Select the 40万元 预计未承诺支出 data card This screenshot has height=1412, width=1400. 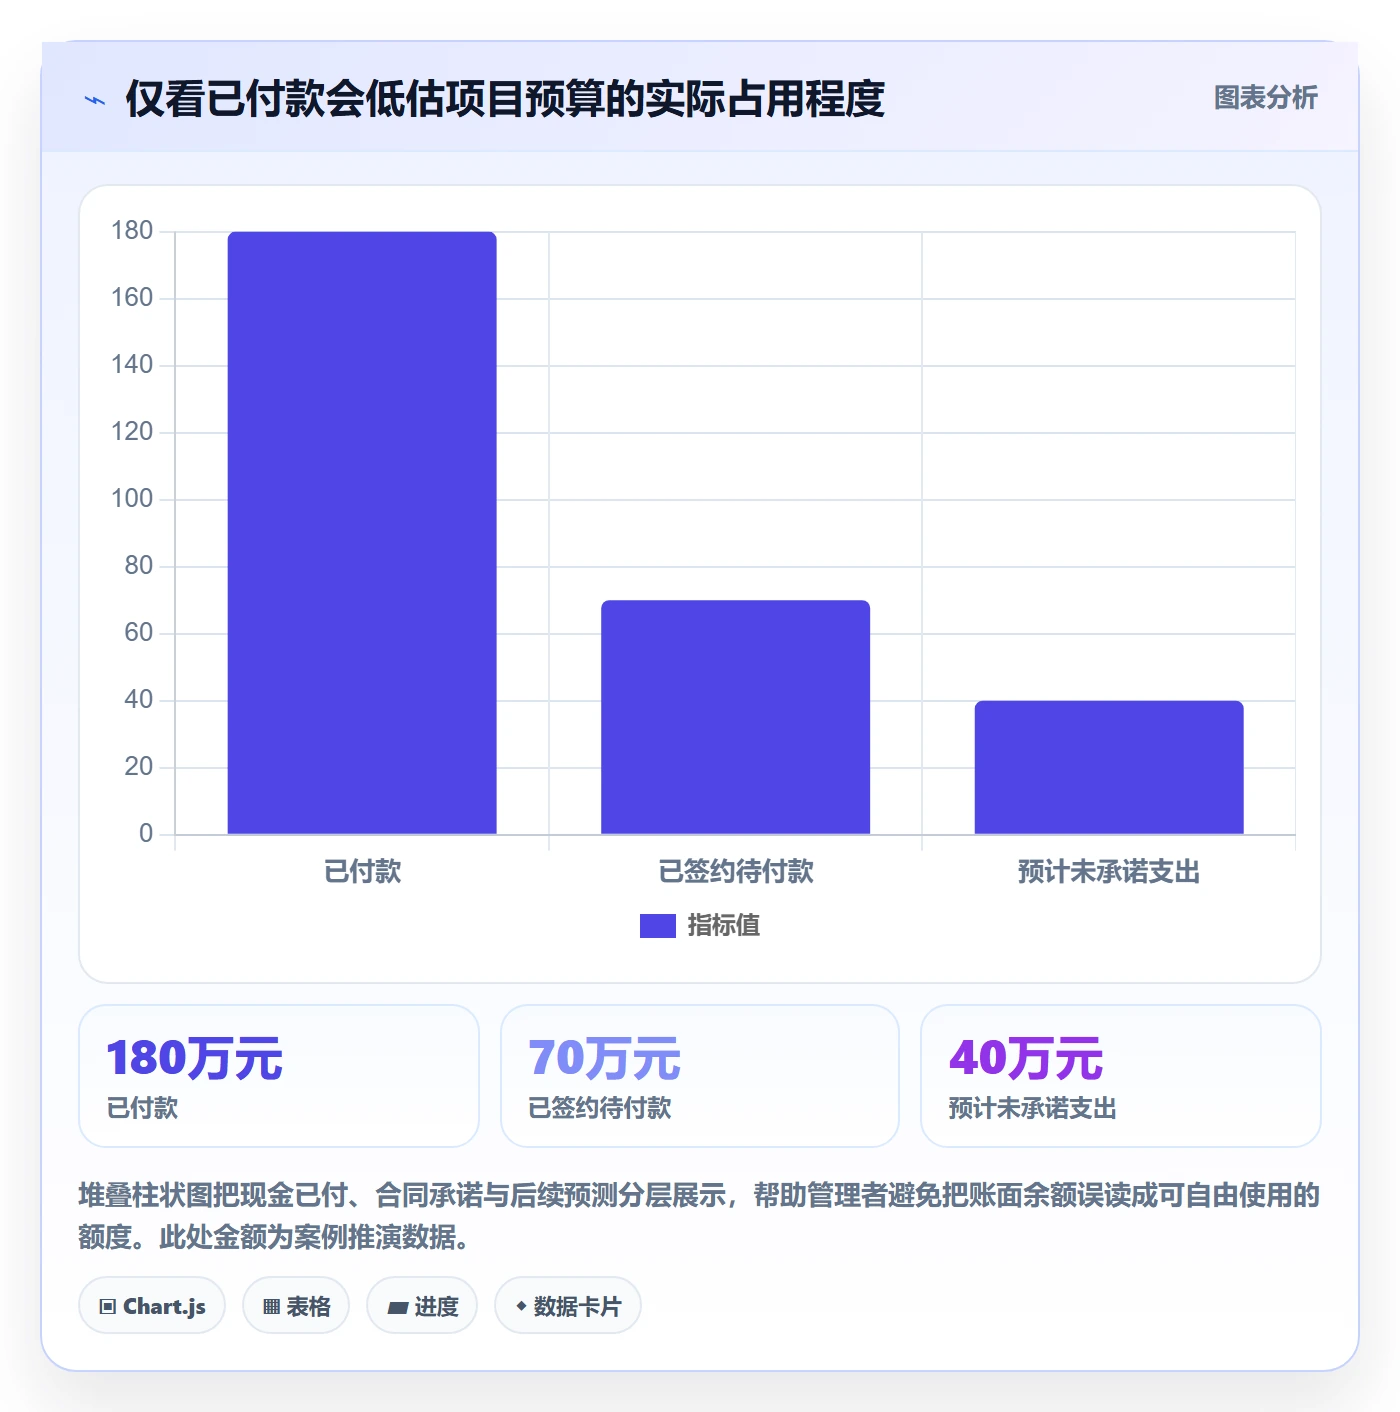pos(1121,1076)
